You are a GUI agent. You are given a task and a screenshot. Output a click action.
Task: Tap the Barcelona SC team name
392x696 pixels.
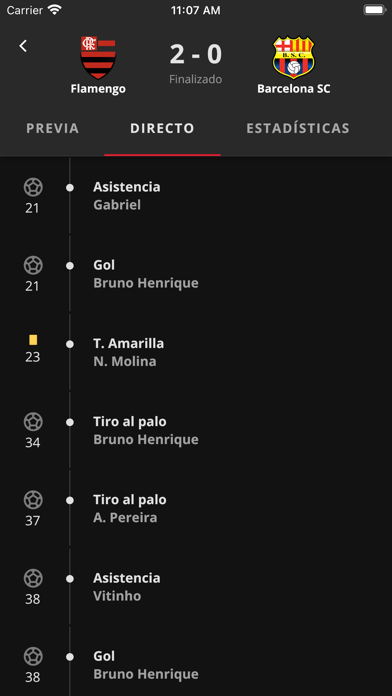tap(293, 89)
